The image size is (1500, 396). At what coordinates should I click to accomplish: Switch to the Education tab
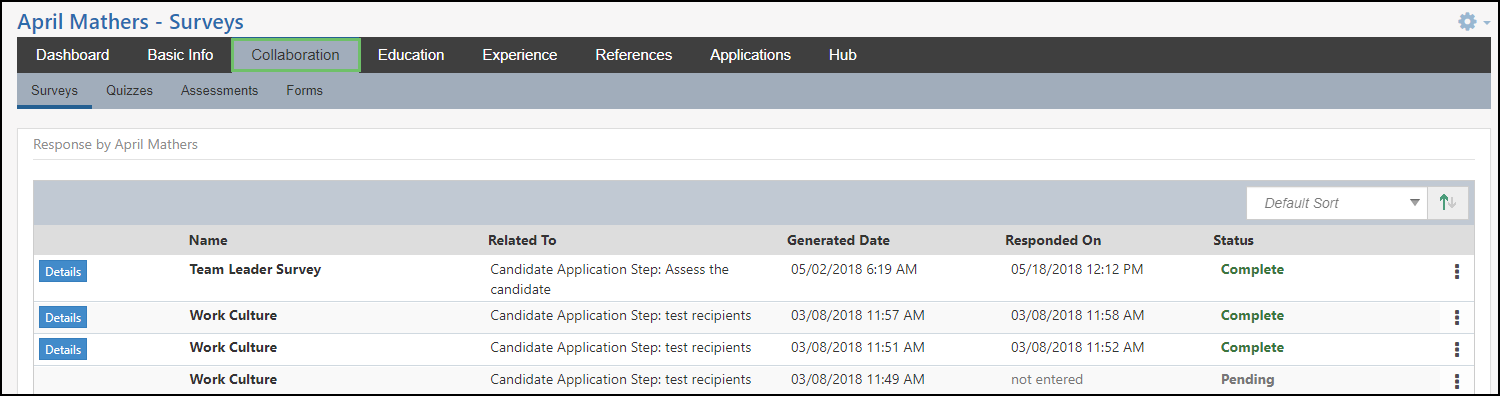(411, 55)
